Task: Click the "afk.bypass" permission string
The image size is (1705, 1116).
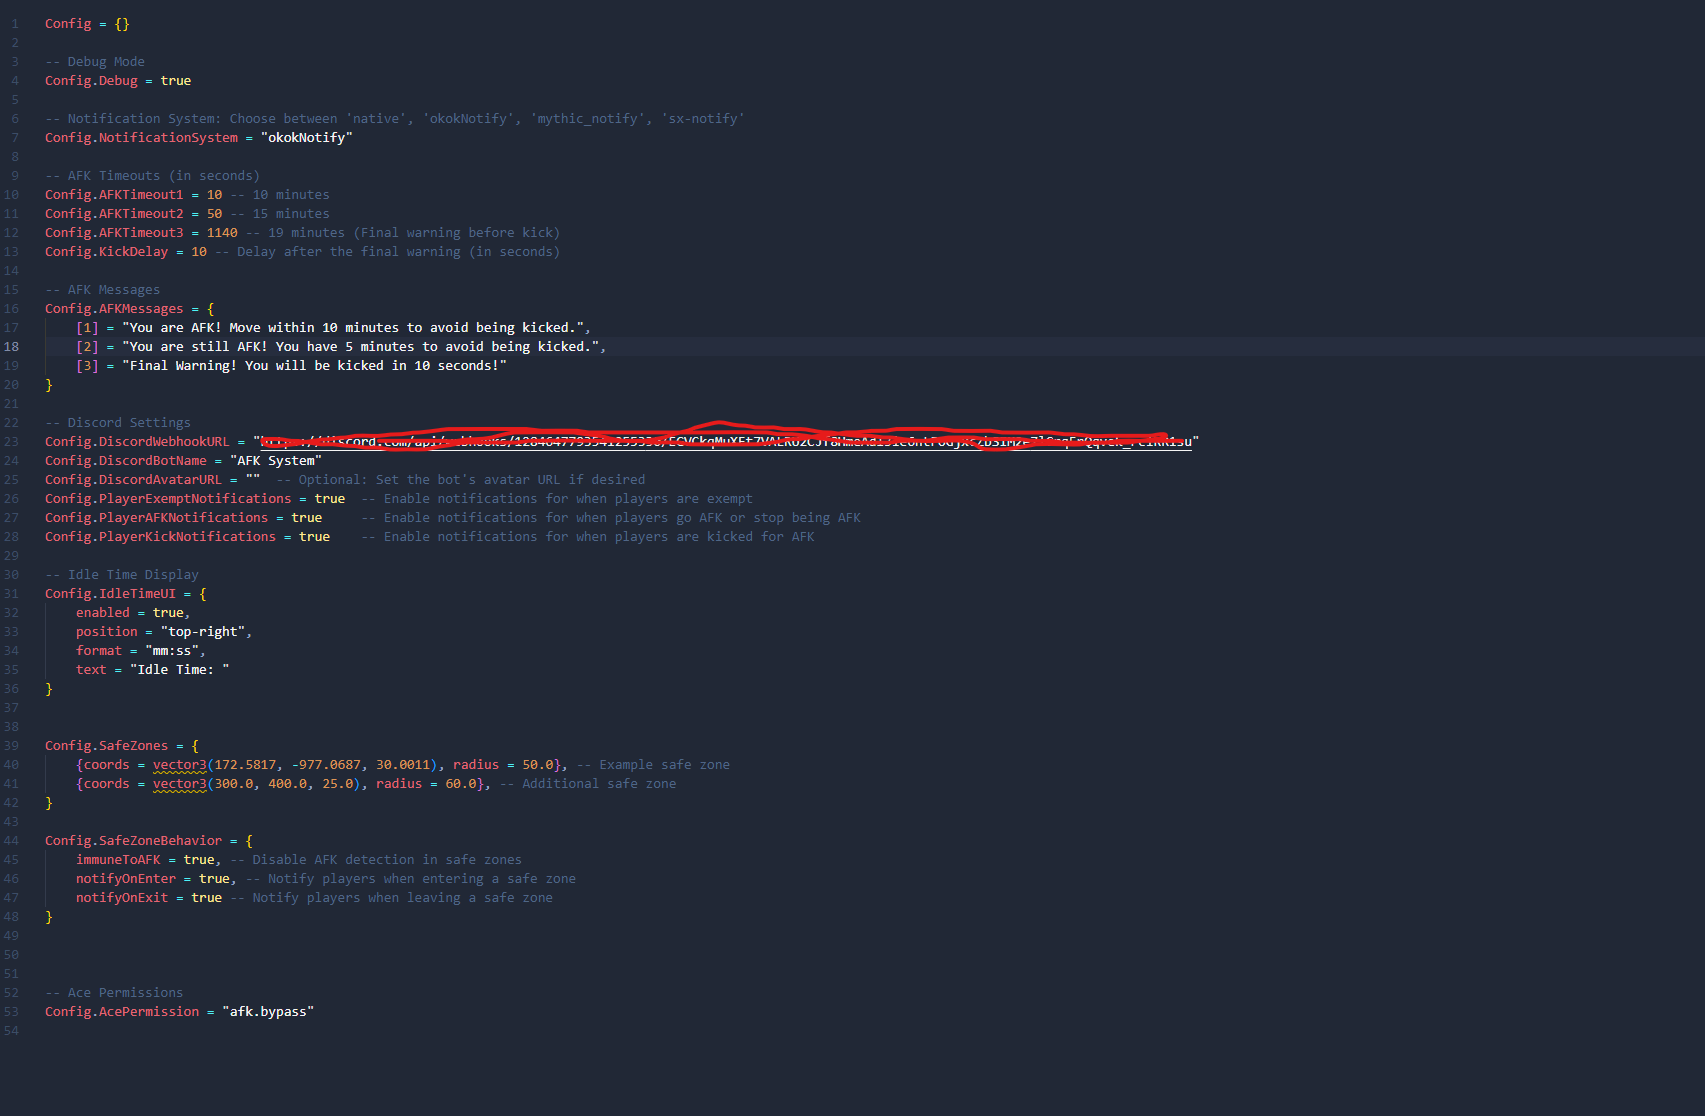Action: [x=268, y=1012]
